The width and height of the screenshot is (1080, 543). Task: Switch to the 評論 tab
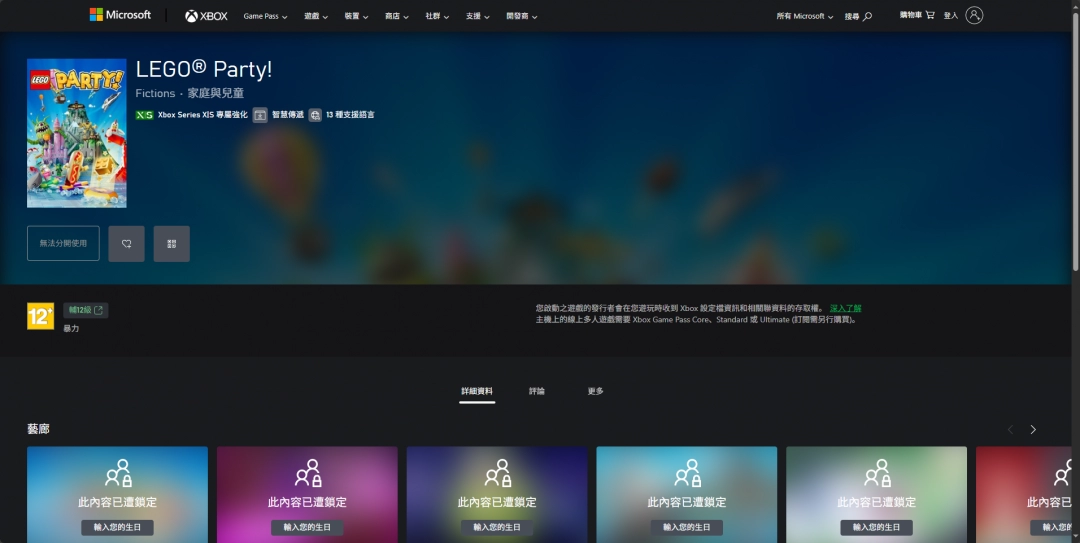(x=537, y=391)
